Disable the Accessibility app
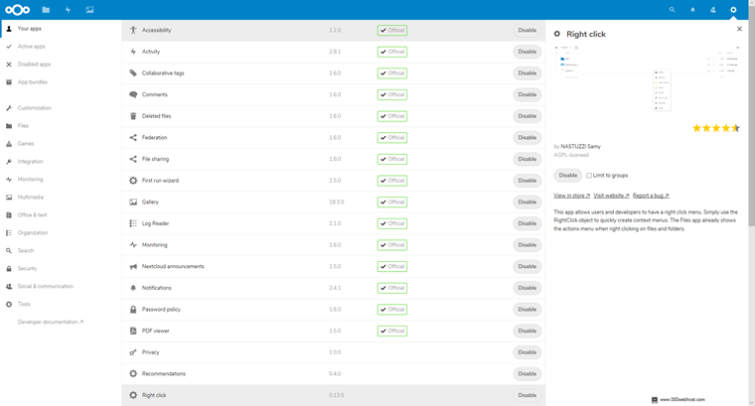Image resolution: width=755 pixels, height=406 pixels. coord(527,30)
